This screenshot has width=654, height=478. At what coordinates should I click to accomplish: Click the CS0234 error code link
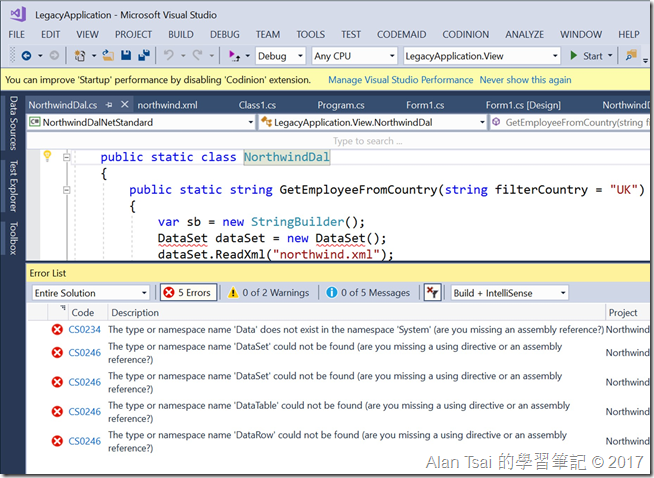tap(85, 330)
